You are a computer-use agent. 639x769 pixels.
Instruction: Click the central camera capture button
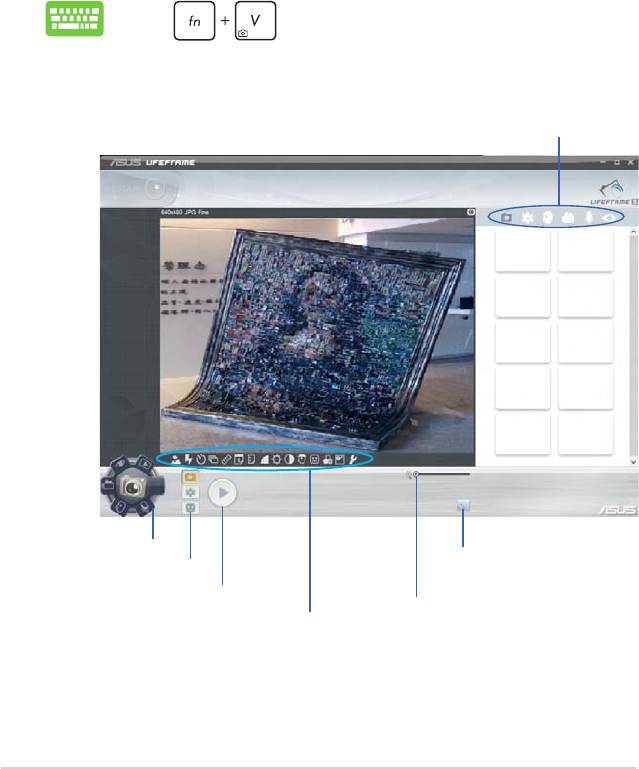coord(133,487)
